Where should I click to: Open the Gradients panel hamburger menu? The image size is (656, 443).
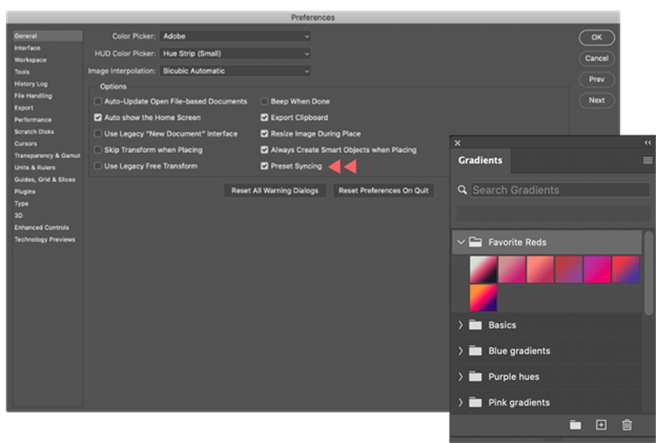point(647,160)
